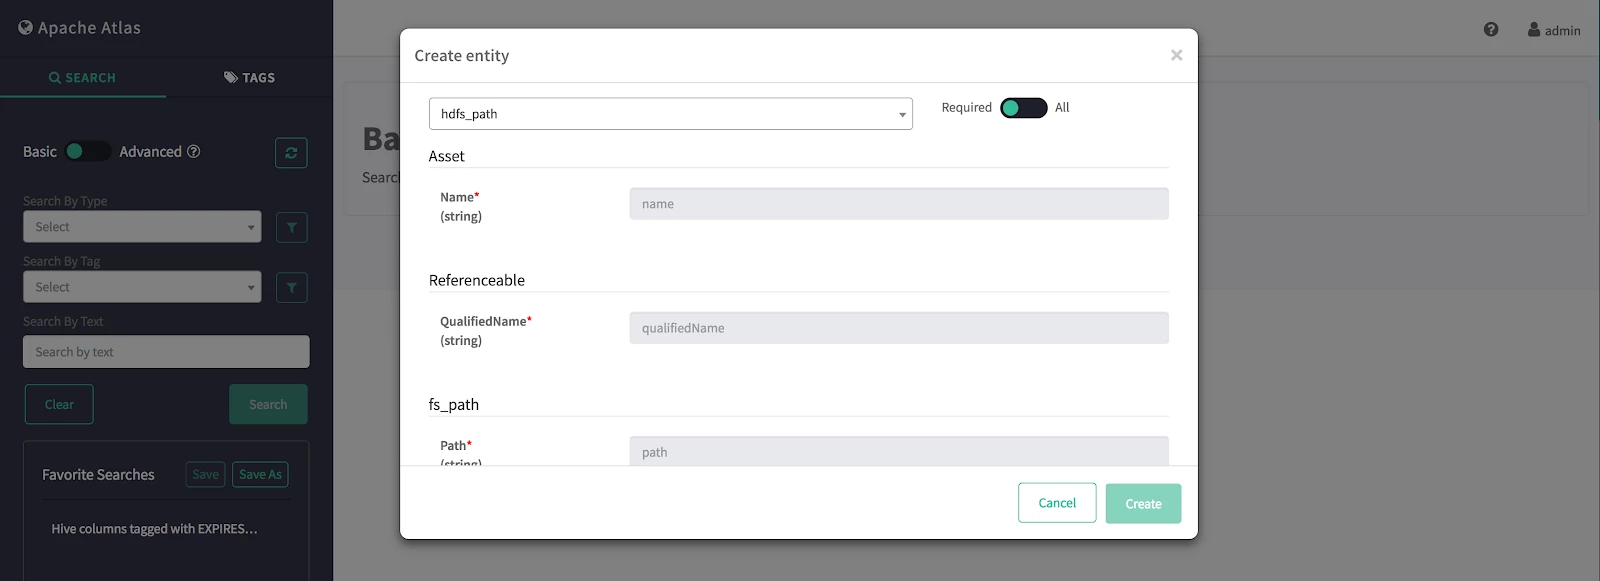The height and width of the screenshot is (581, 1600).
Task: Click the Favorite Searches heading
Action: click(98, 475)
